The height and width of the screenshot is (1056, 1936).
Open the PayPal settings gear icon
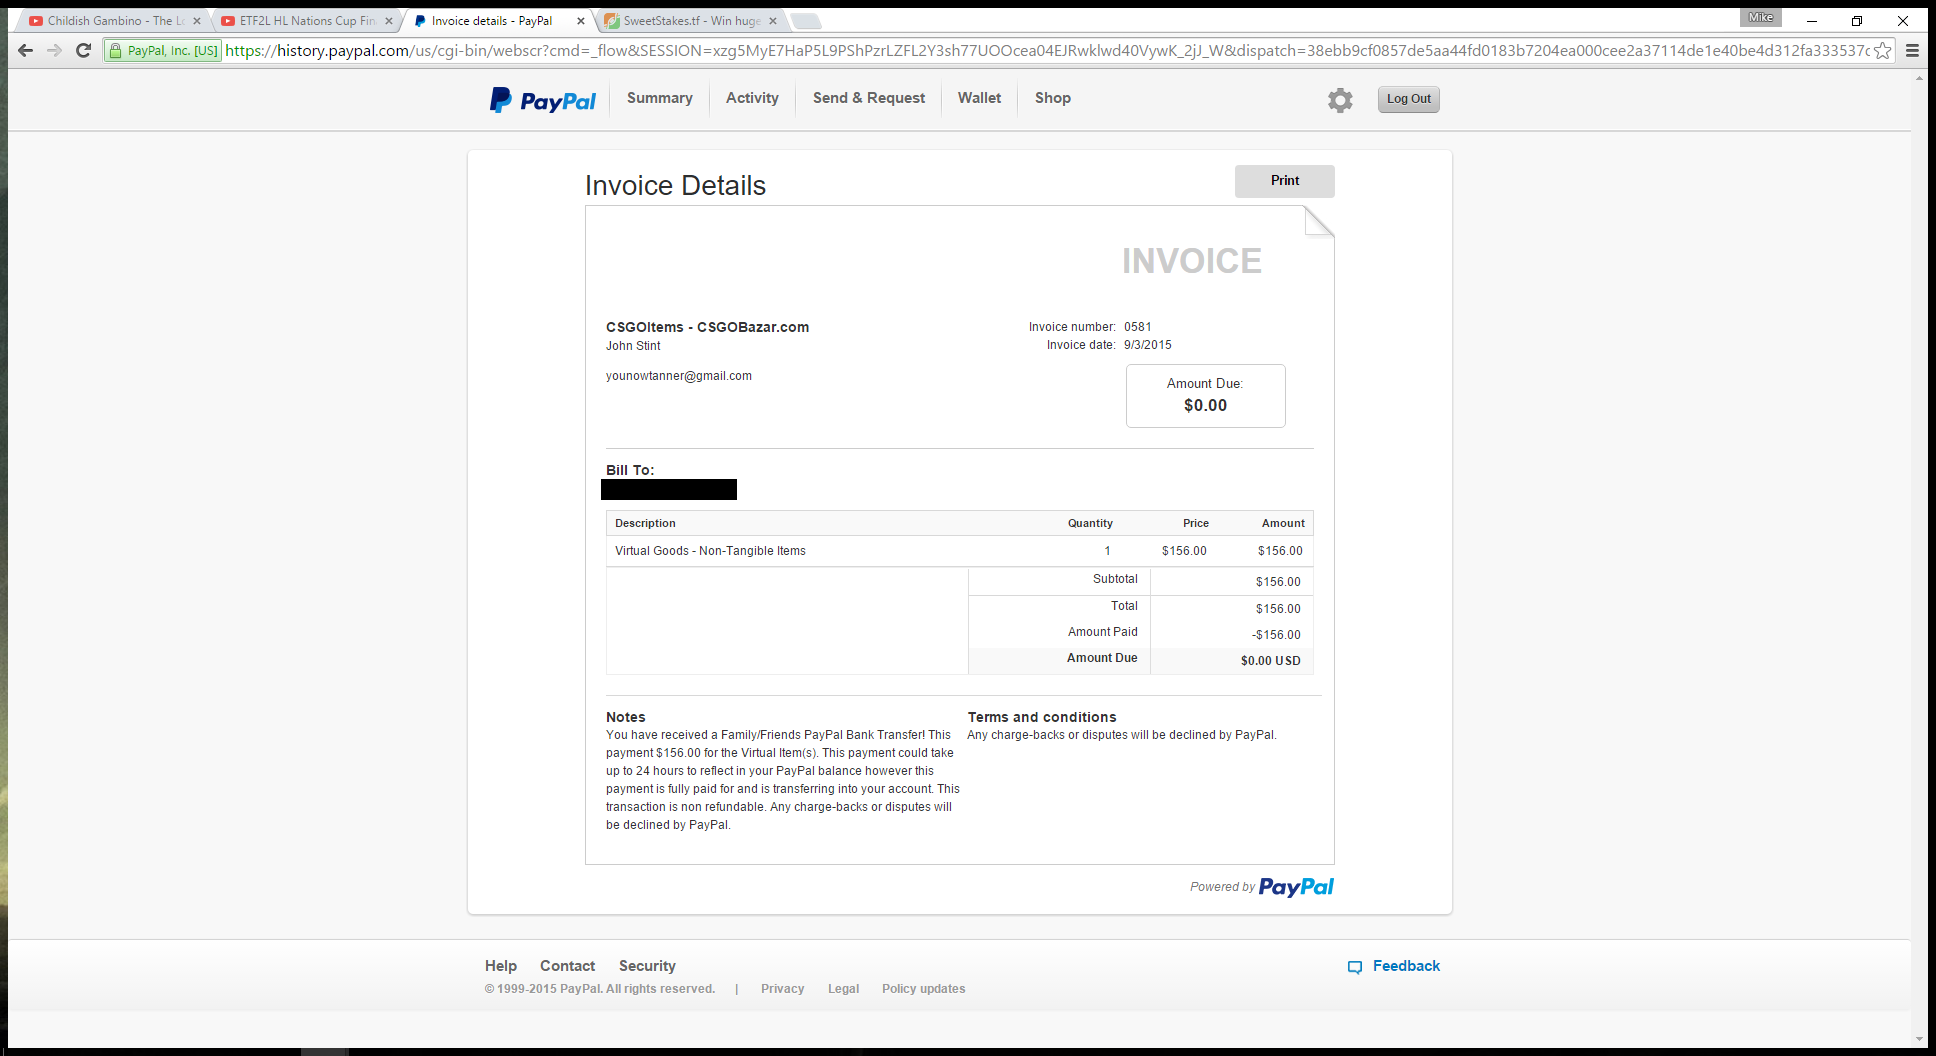1340,100
